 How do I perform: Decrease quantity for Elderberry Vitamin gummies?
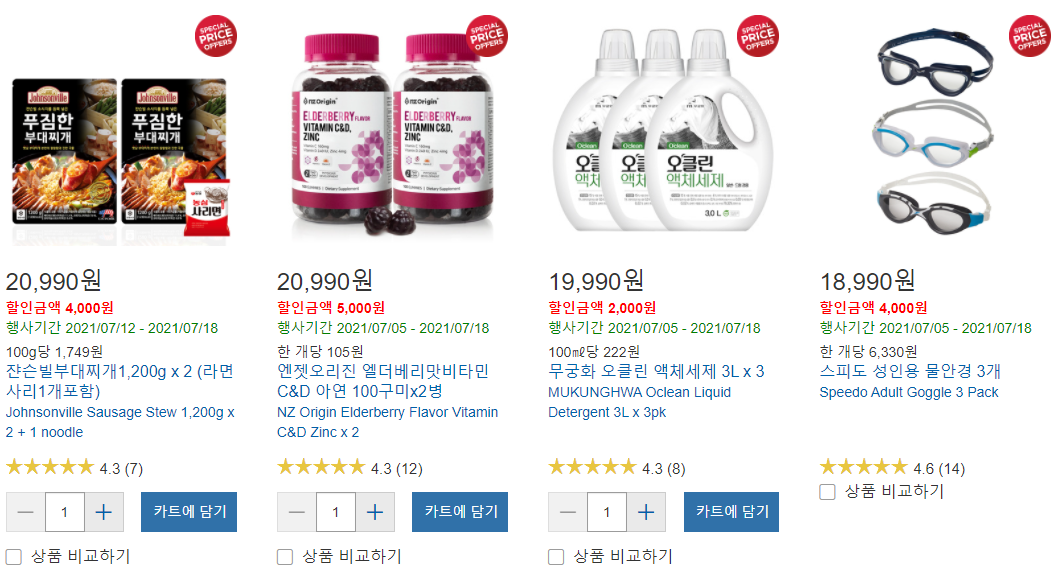(x=297, y=512)
